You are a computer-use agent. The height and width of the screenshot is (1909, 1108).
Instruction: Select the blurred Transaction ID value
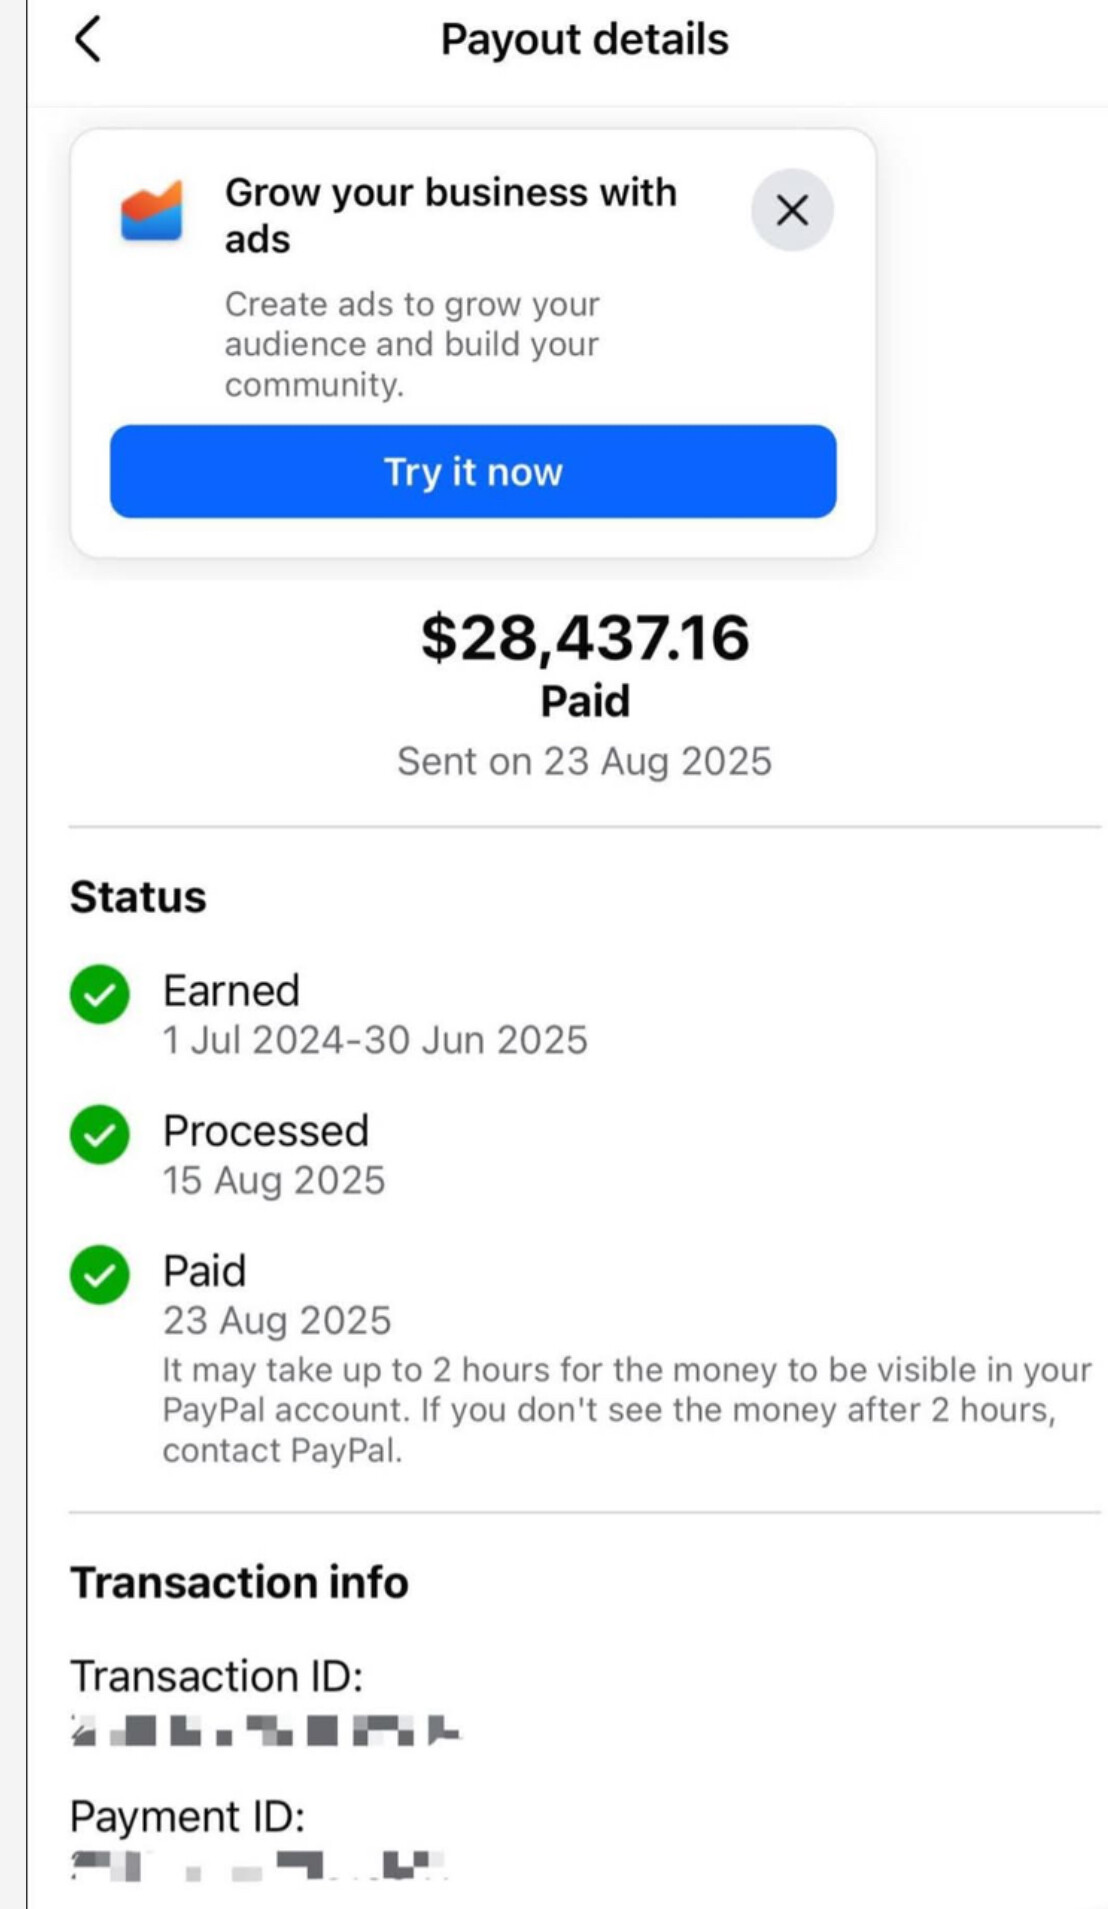click(x=265, y=1730)
